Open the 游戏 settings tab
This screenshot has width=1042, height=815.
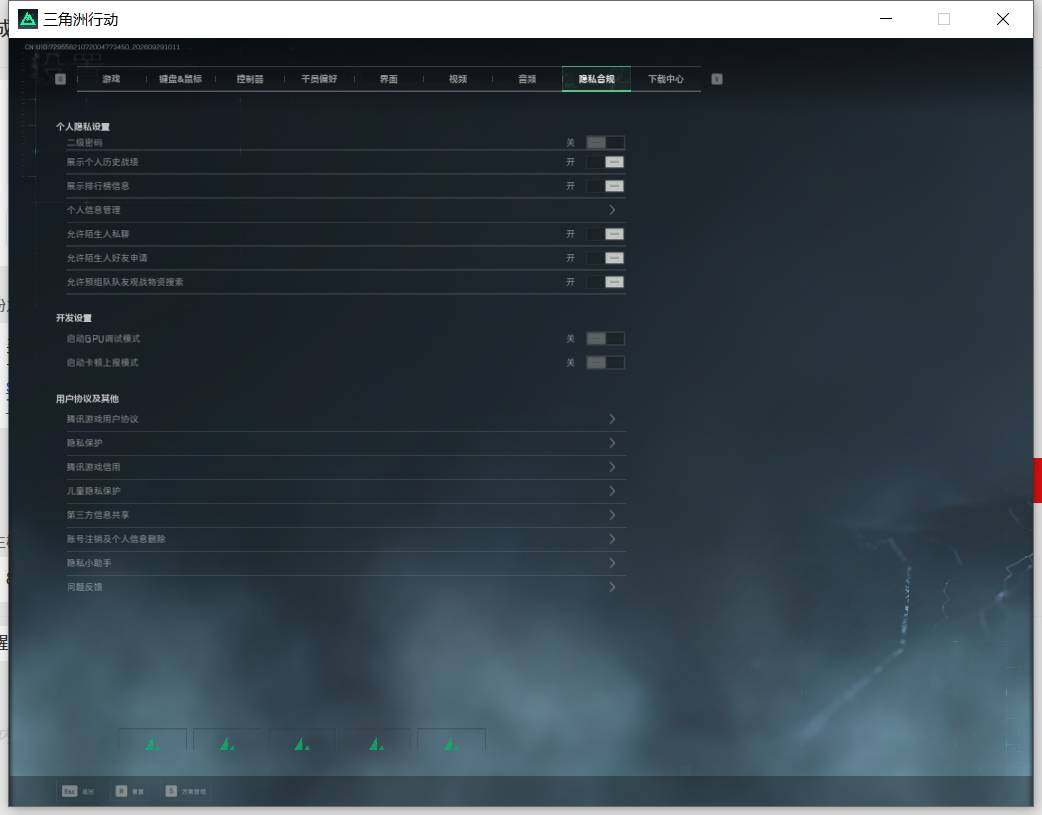[x=111, y=79]
